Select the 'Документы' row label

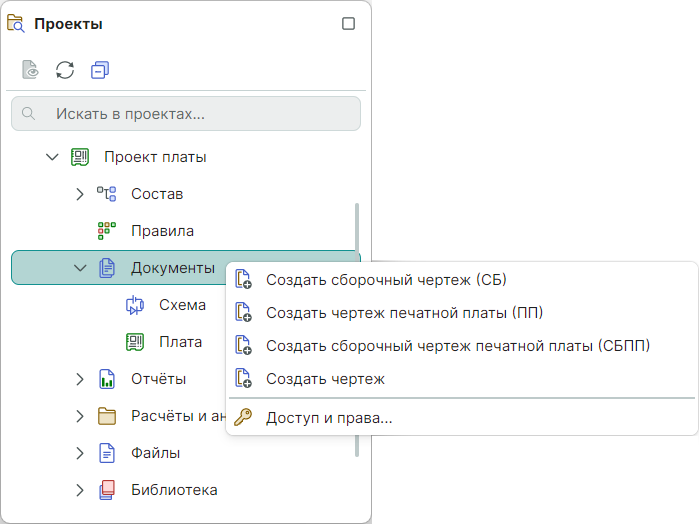(173, 268)
